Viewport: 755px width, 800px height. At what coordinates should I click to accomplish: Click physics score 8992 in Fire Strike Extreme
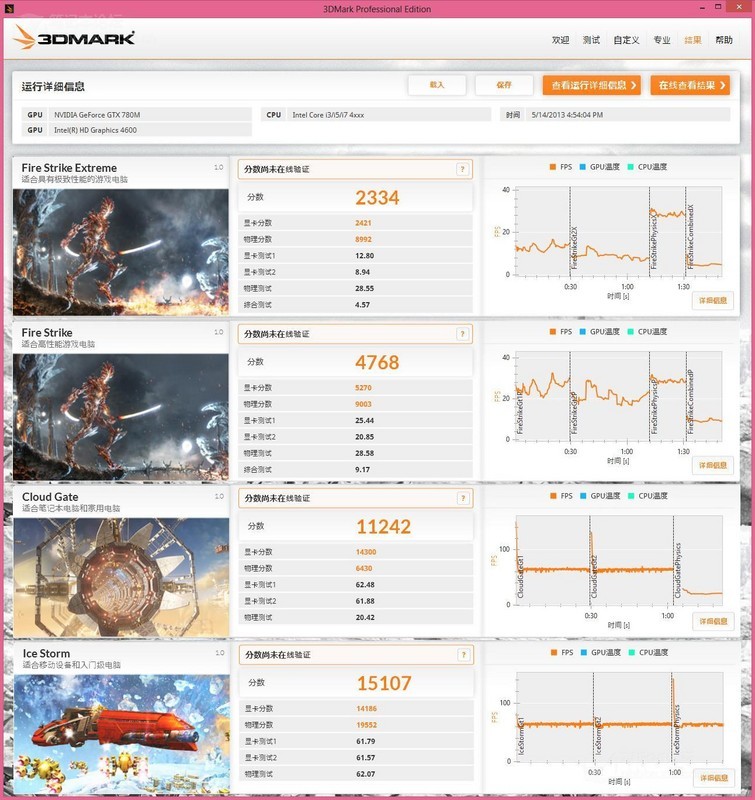(363, 239)
